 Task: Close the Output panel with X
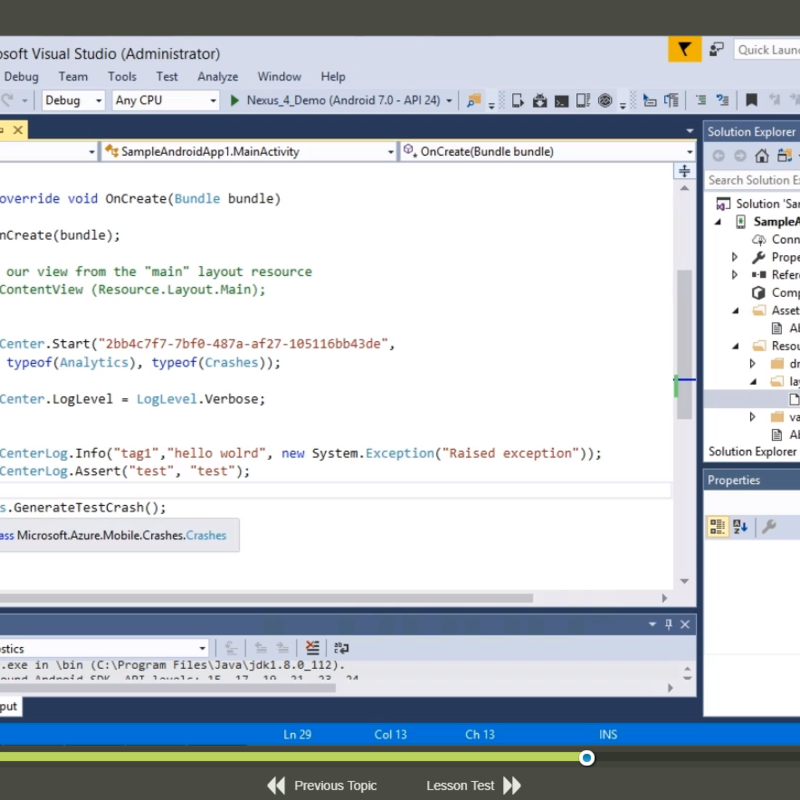685,624
